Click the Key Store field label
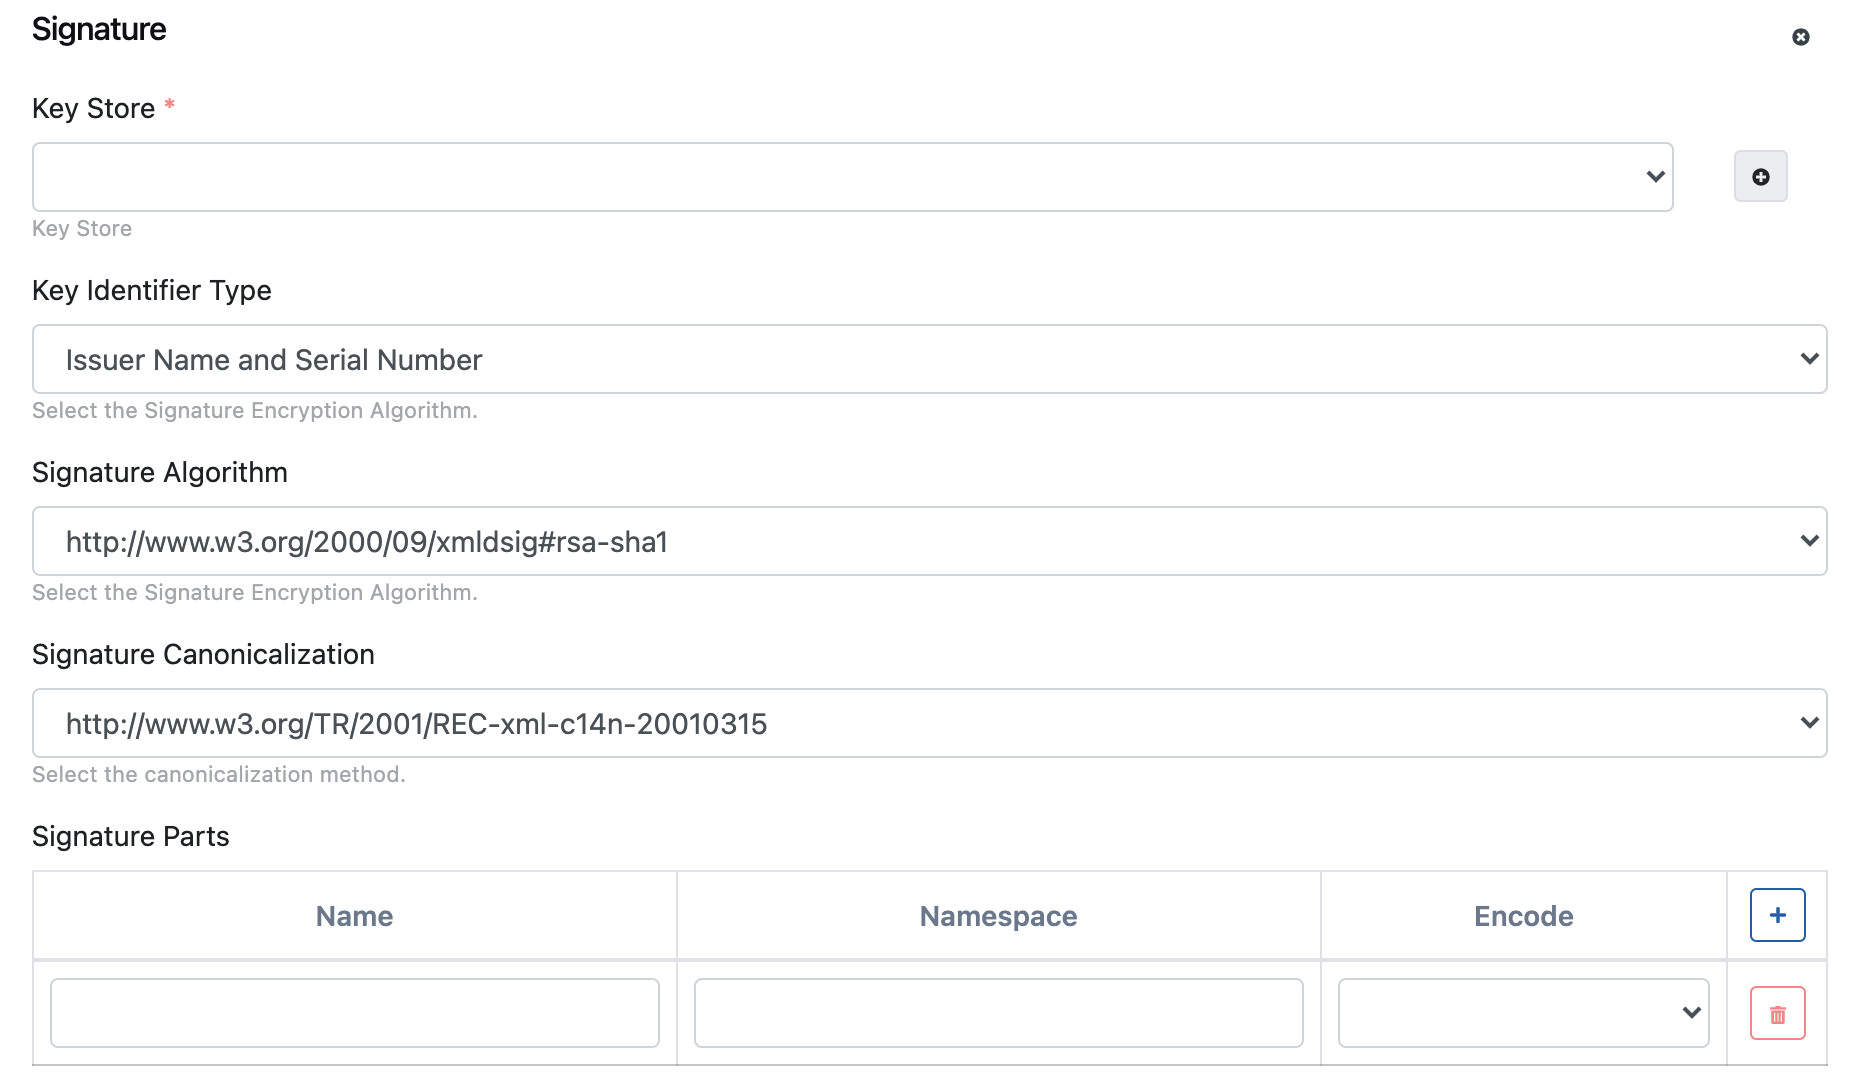 pyautogui.click(x=93, y=108)
